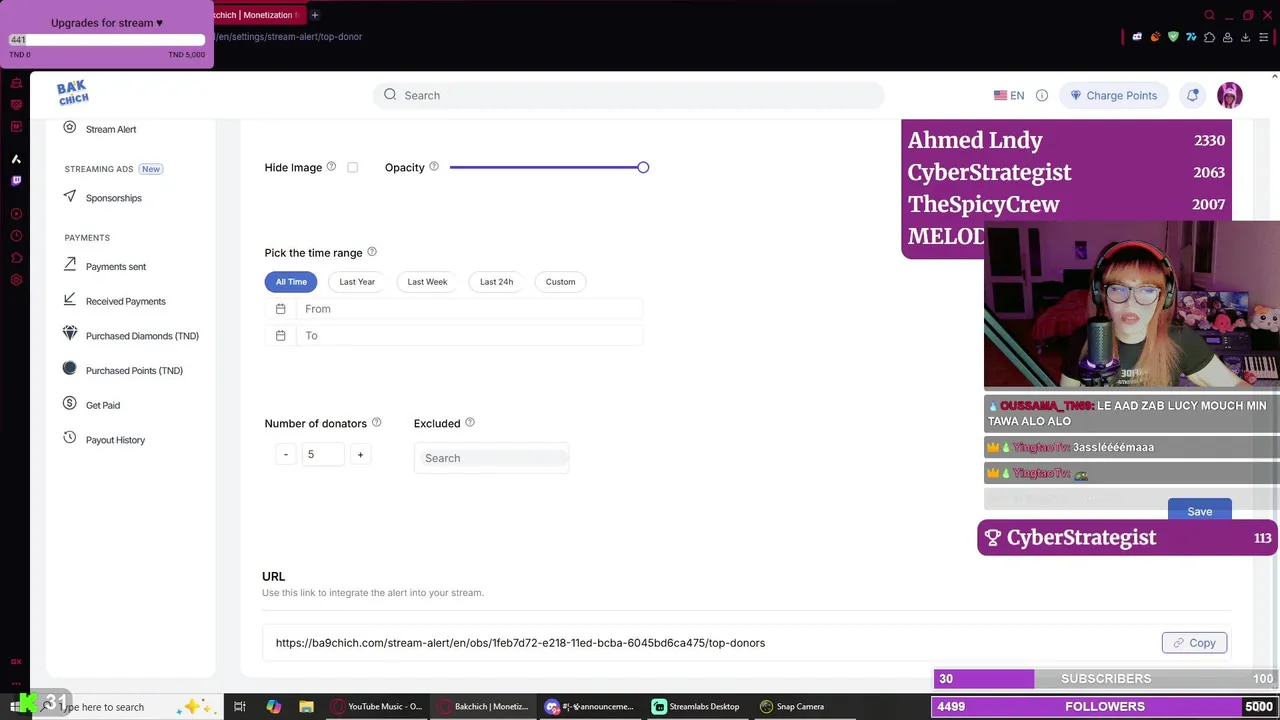Open the browser easy setup menu icon
The image size is (1280, 720).
(1263, 37)
